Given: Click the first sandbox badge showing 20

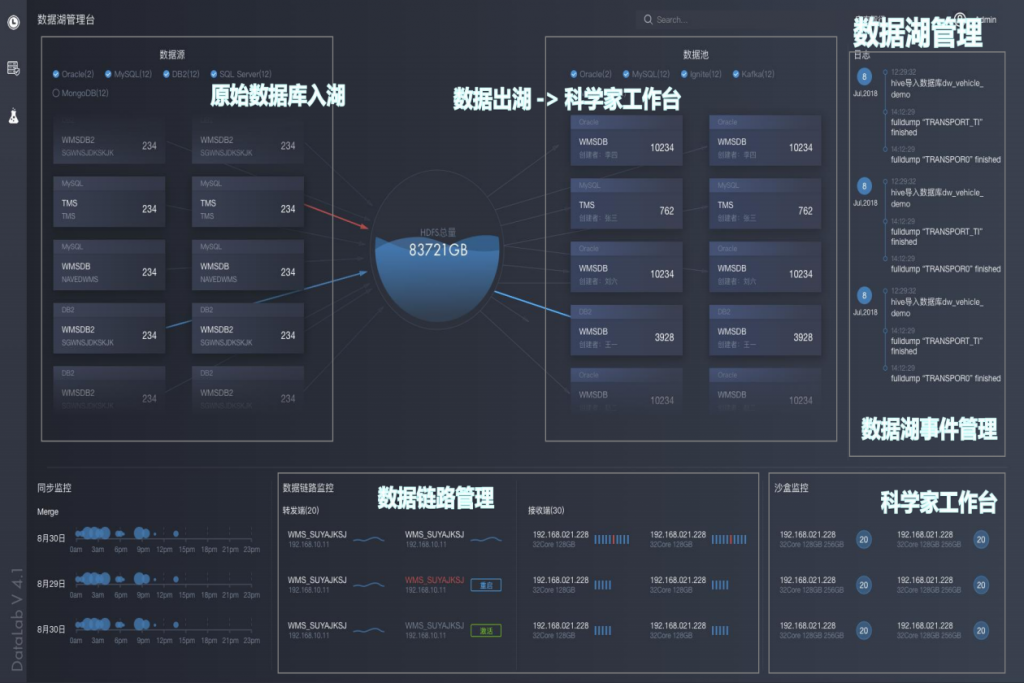Looking at the screenshot, I should click(864, 539).
